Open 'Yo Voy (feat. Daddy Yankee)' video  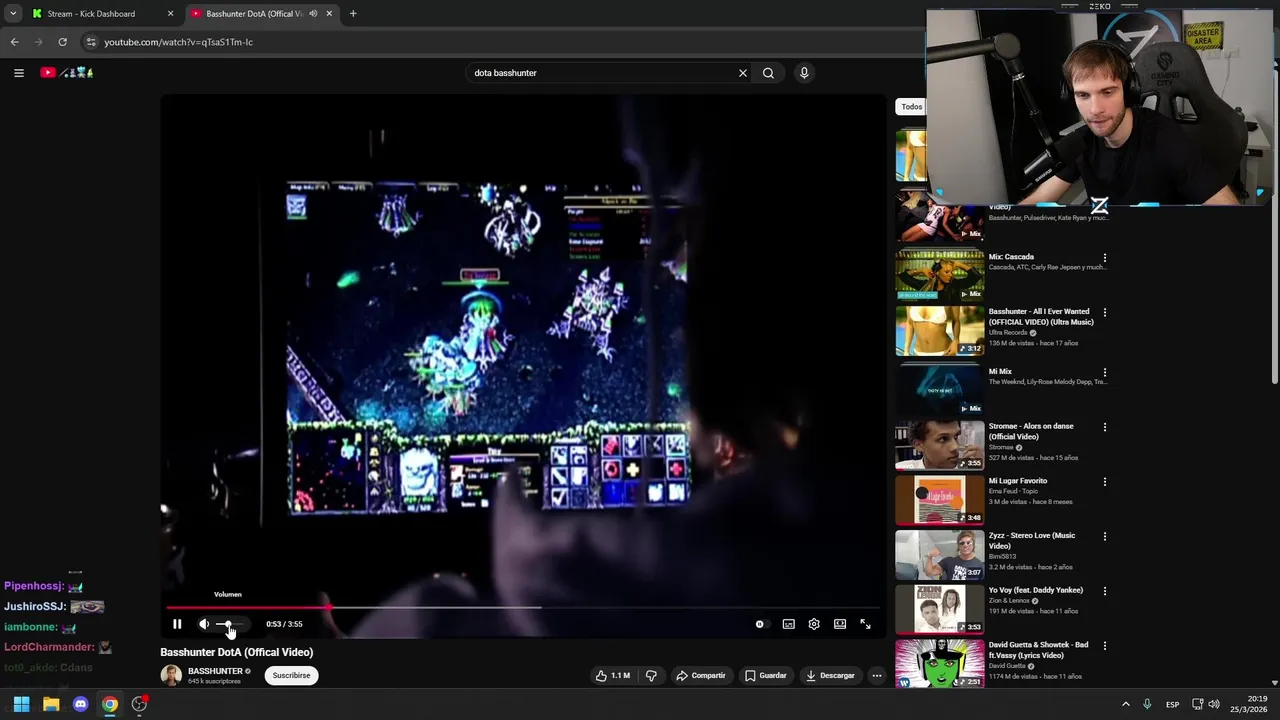1037,590
